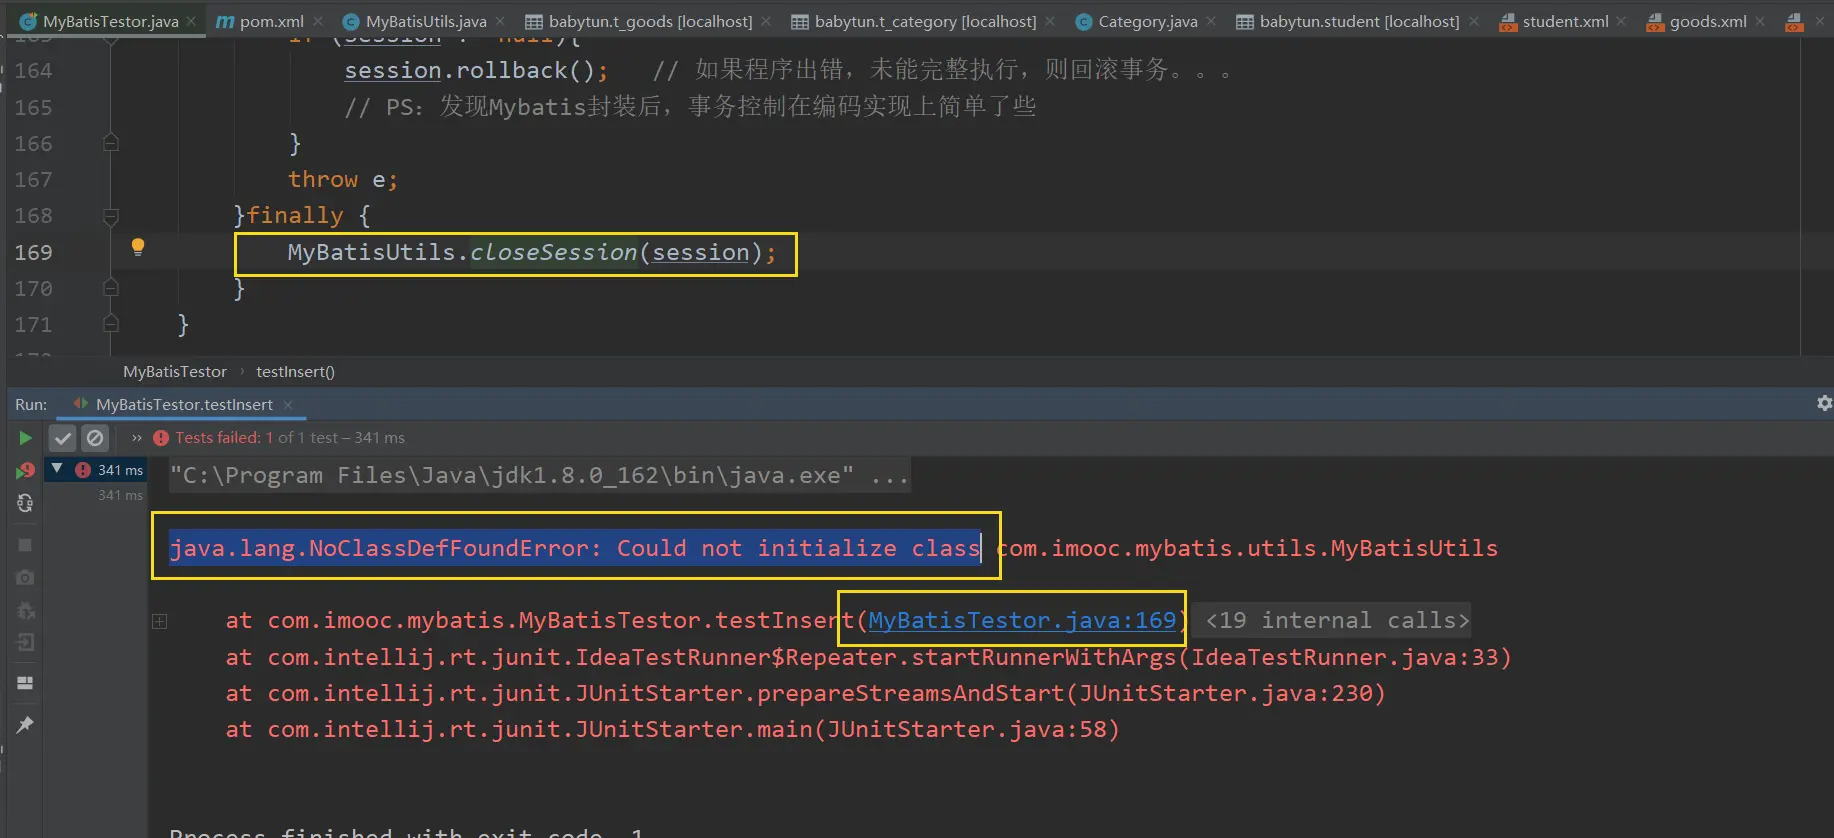The width and height of the screenshot is (1834, 838).
Task: Click the yellow lightbulb intention icon
Action: (138, 247)
